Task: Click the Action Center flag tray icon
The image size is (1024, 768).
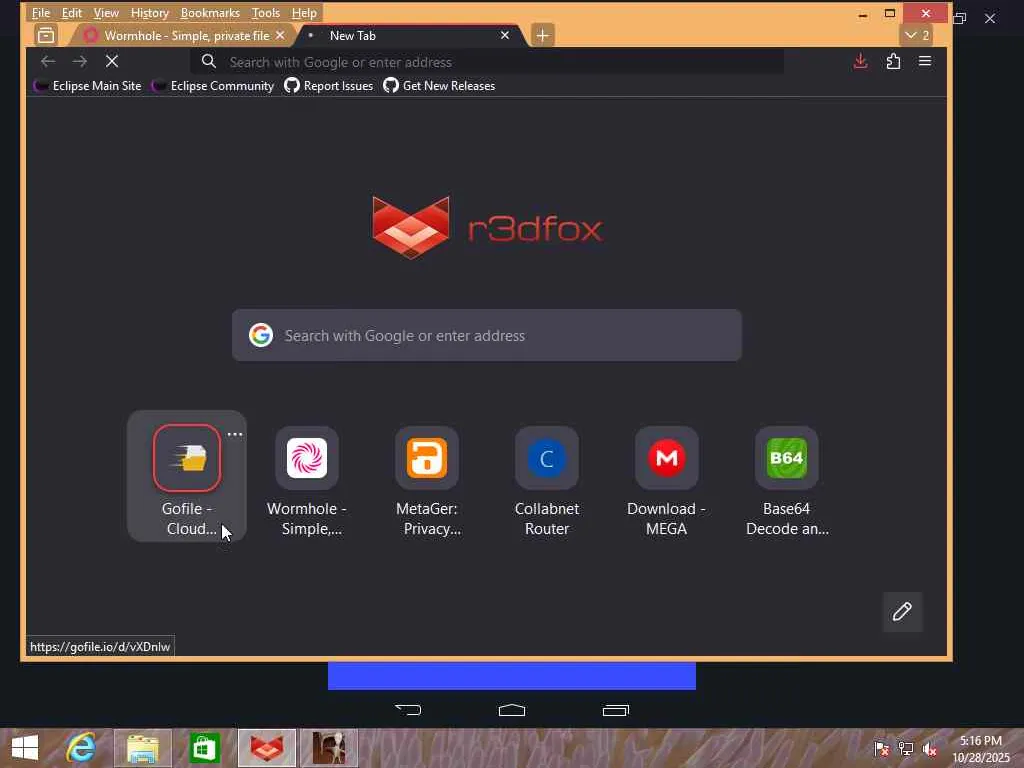Action: pyautogui.click(x=882, y=748)
